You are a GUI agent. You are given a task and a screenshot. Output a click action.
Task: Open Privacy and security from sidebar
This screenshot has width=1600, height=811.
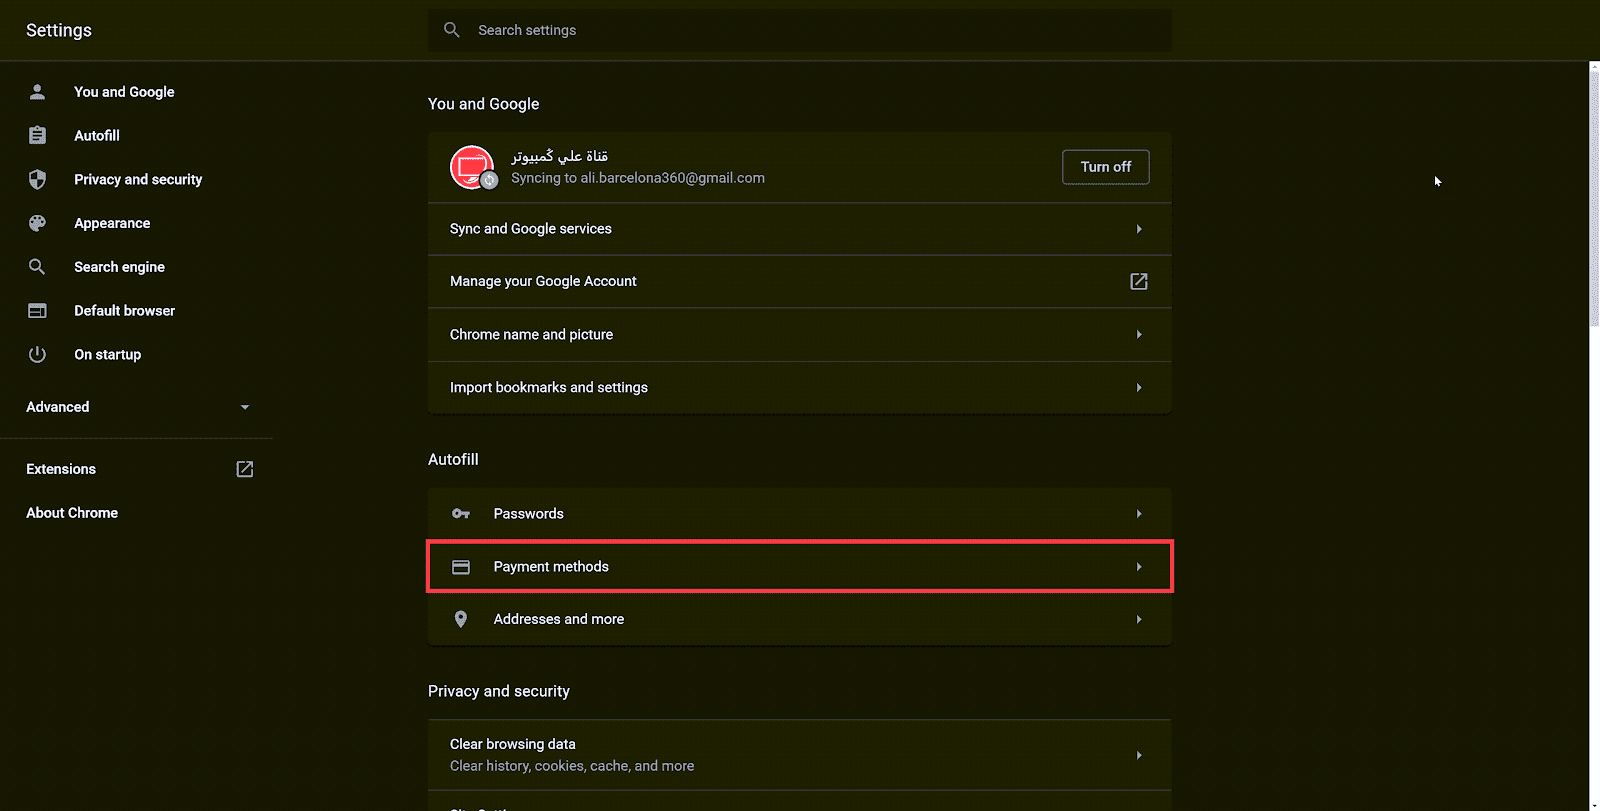(x=138, y=179)
